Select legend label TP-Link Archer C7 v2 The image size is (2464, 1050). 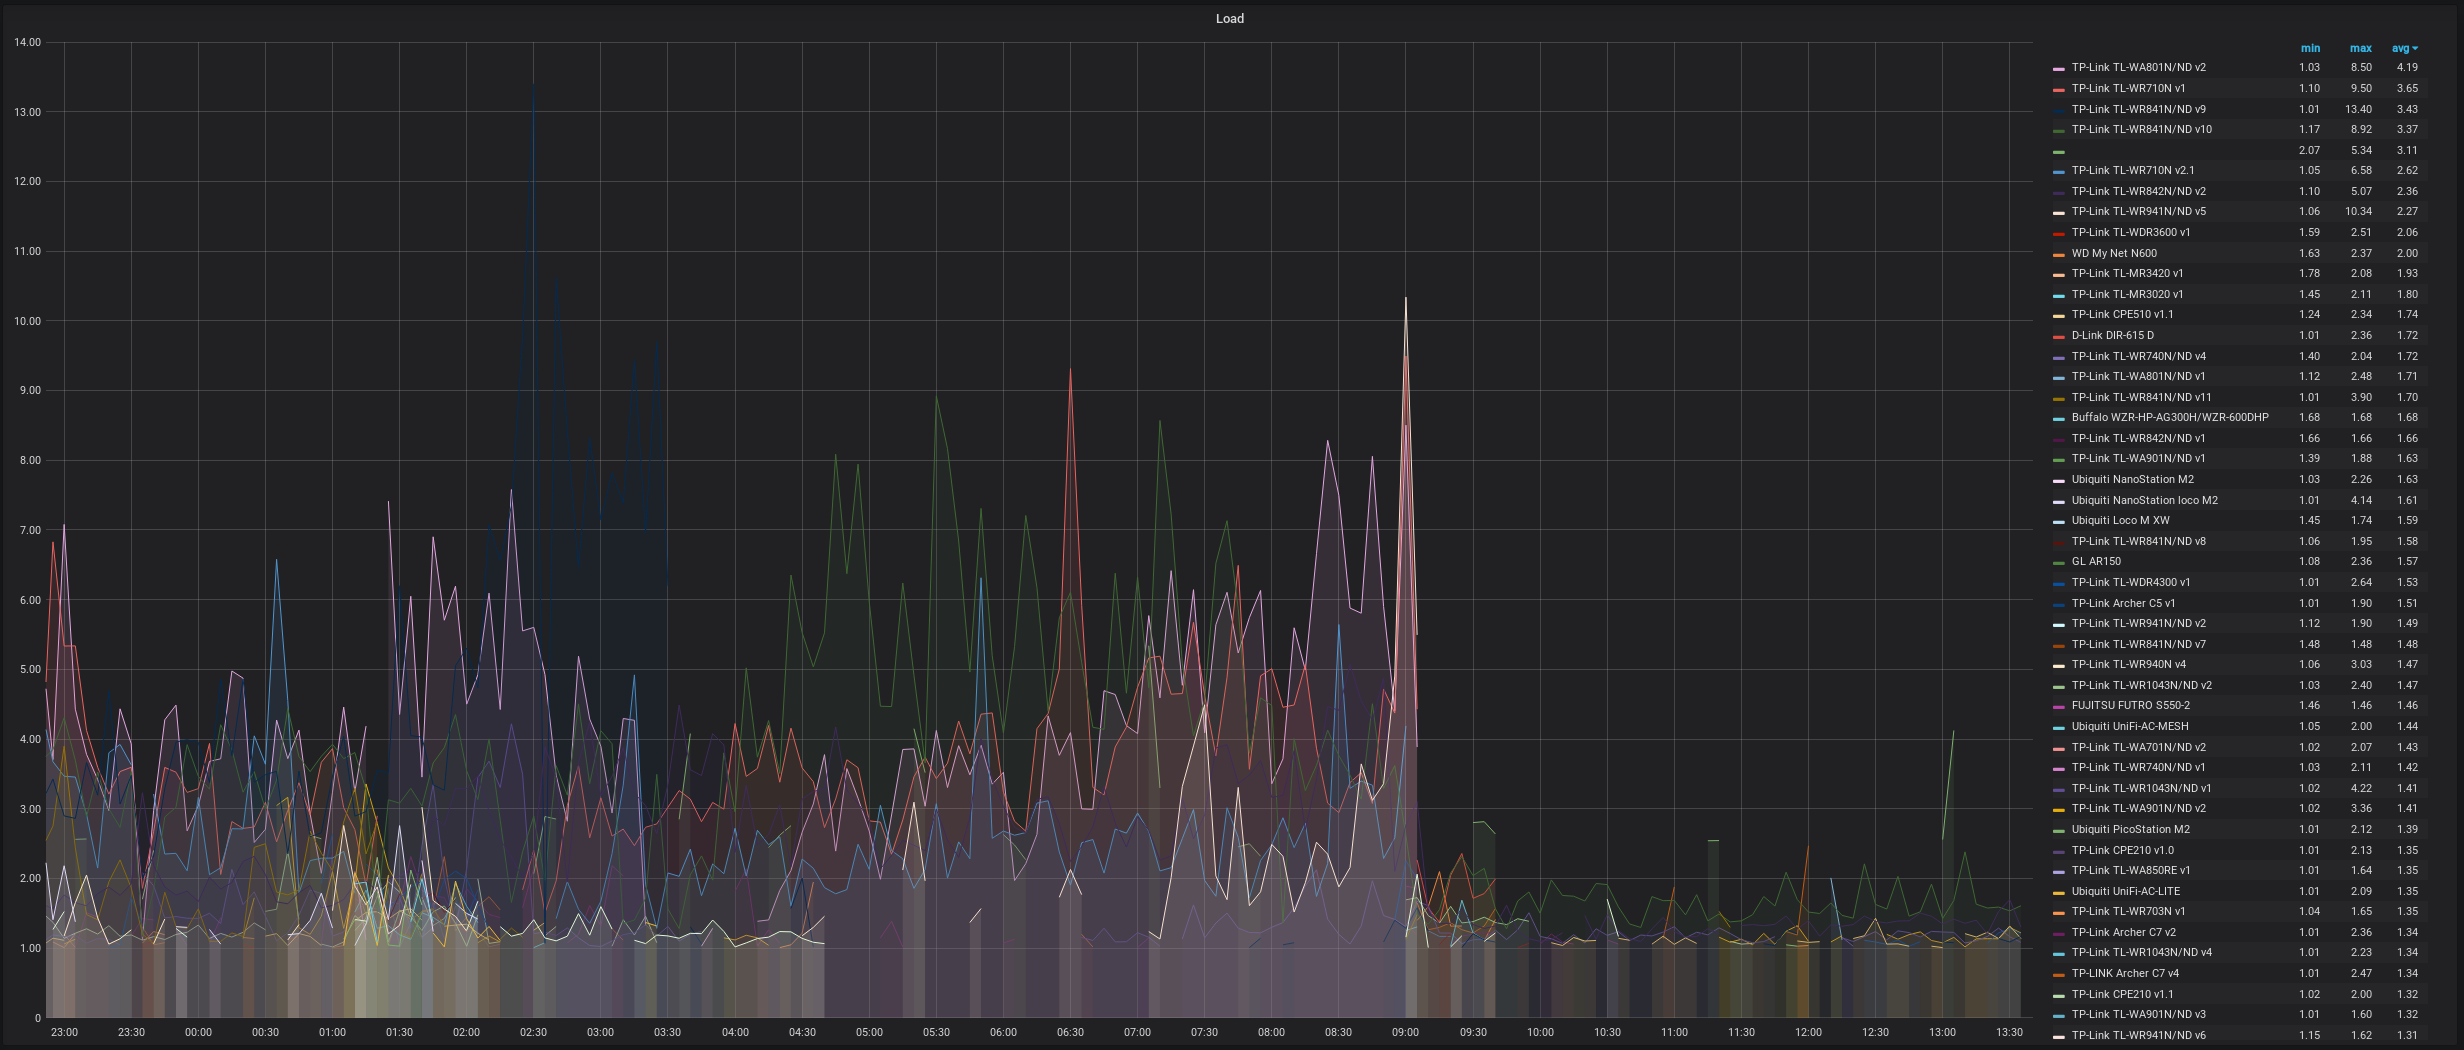click(2123, 932)
